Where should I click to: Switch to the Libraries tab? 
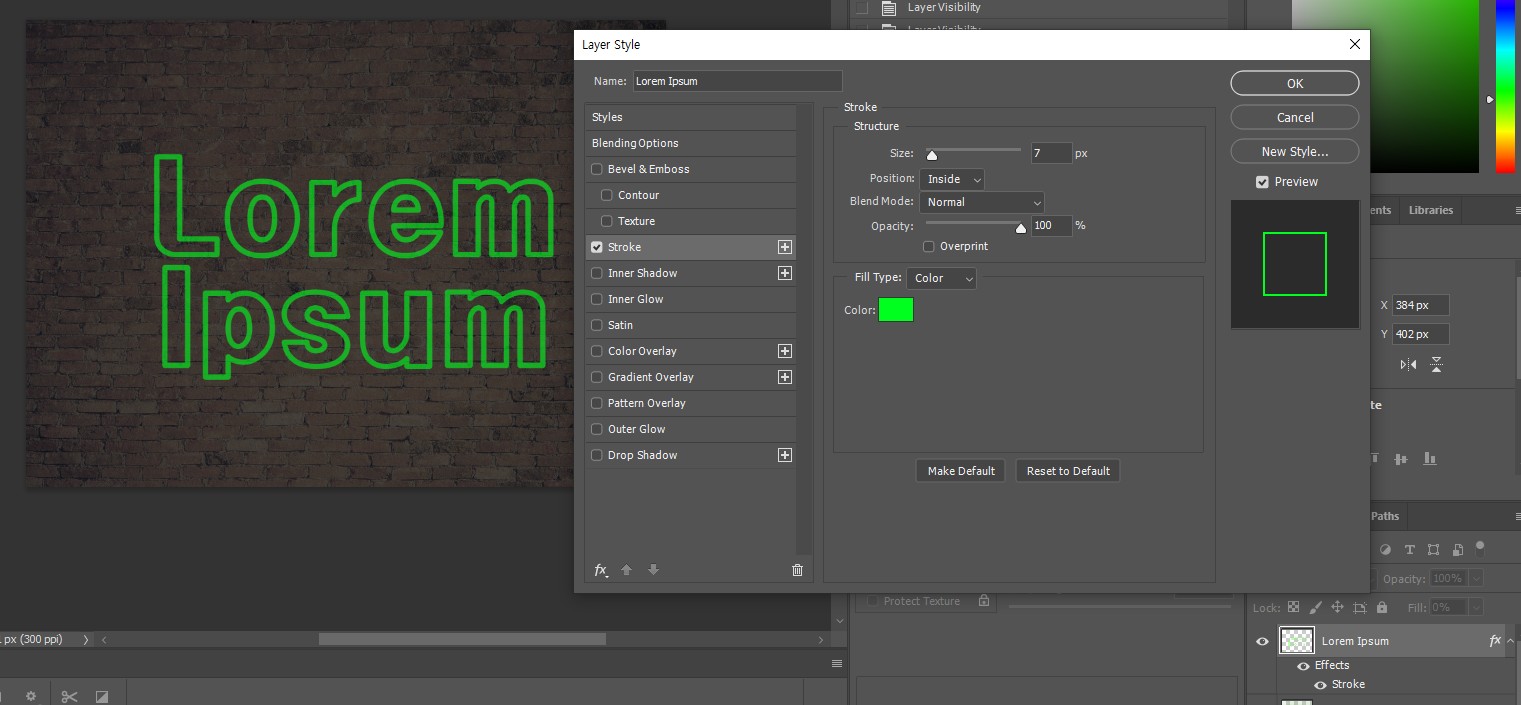click(x=1431, y=210)
